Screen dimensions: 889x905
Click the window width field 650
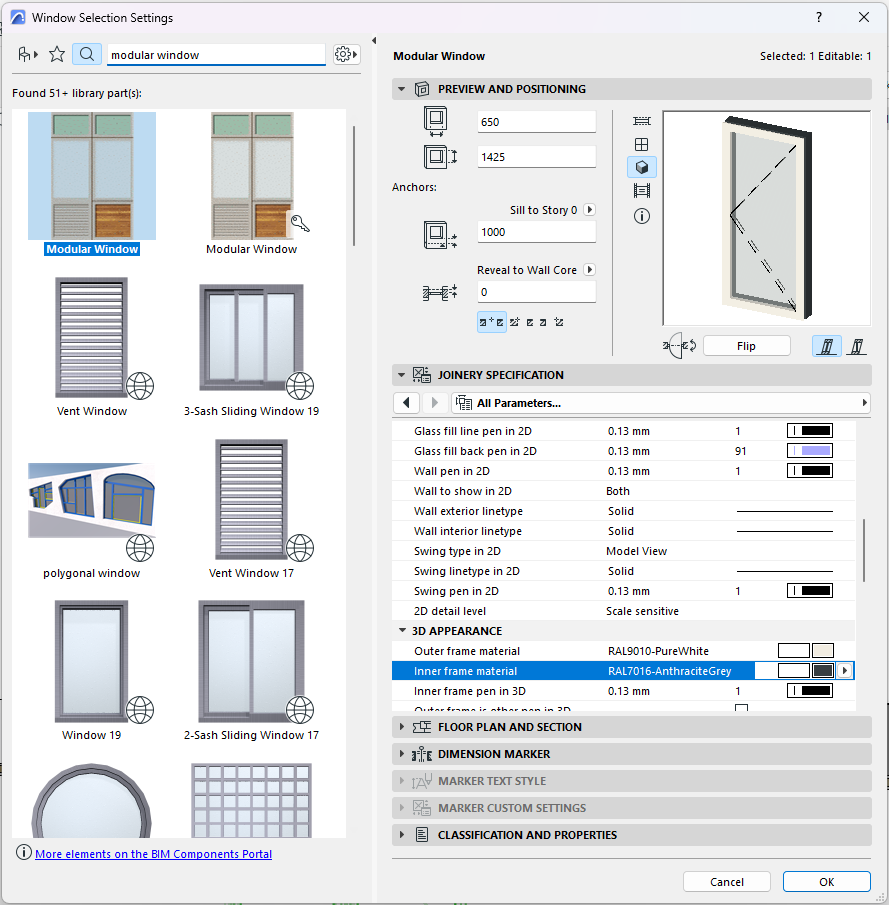coord(536,122)
